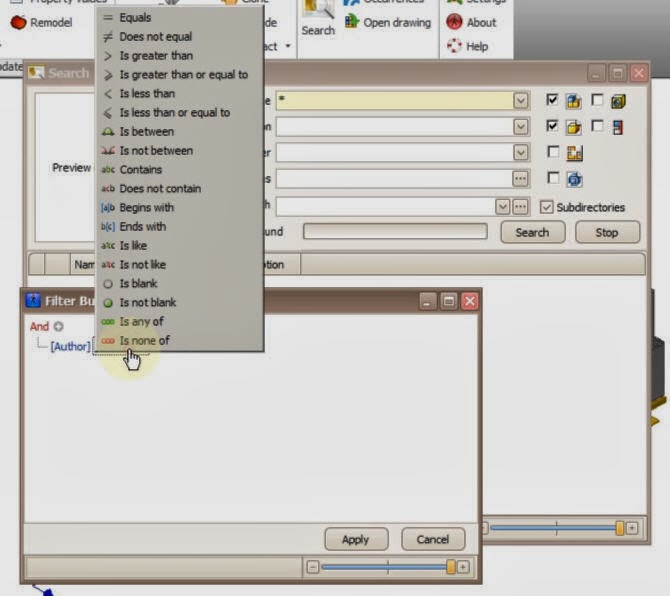Click Filter Builder zoom plus button
The image size is (670, 596).
tap(463, 567)
